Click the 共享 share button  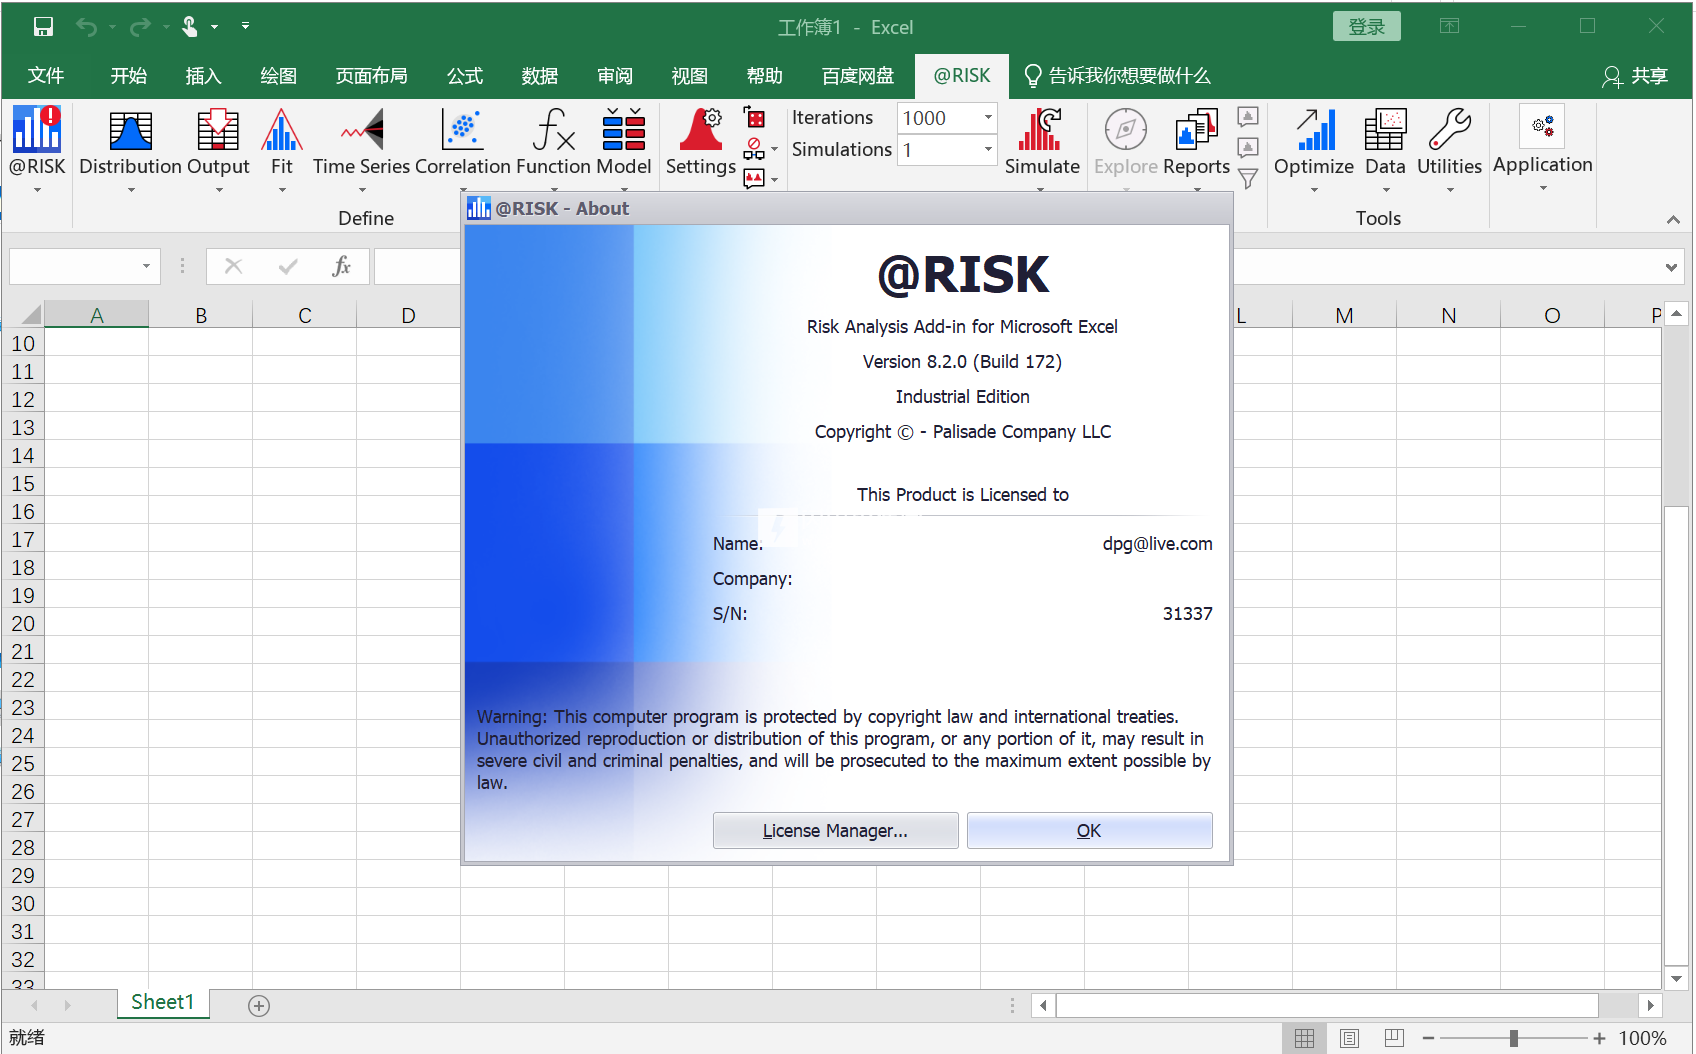(x=1635, y=76)
